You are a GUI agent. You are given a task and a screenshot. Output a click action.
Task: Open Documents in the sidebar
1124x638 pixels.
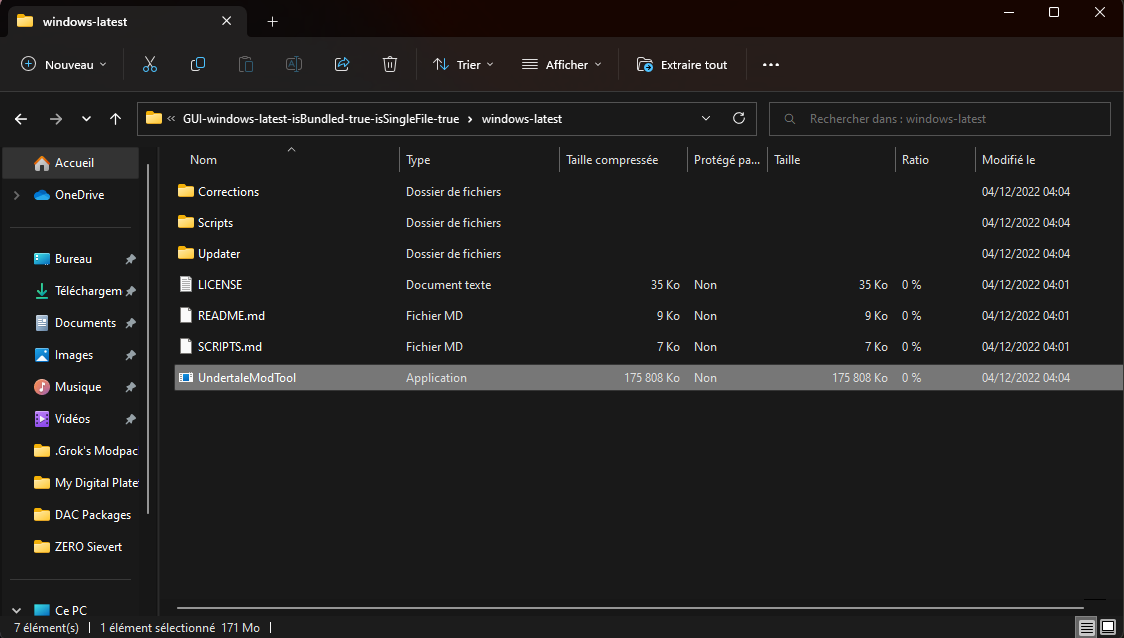[x=75, y=323]
